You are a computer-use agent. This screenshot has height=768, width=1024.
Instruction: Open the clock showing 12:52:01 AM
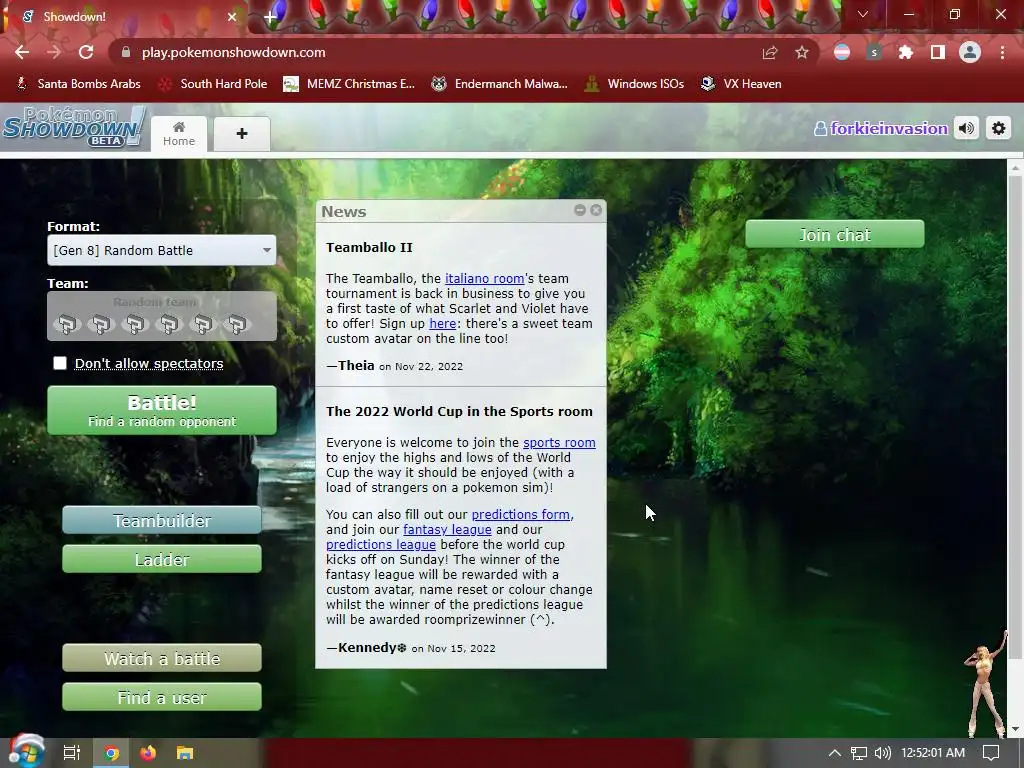point(933,753)
